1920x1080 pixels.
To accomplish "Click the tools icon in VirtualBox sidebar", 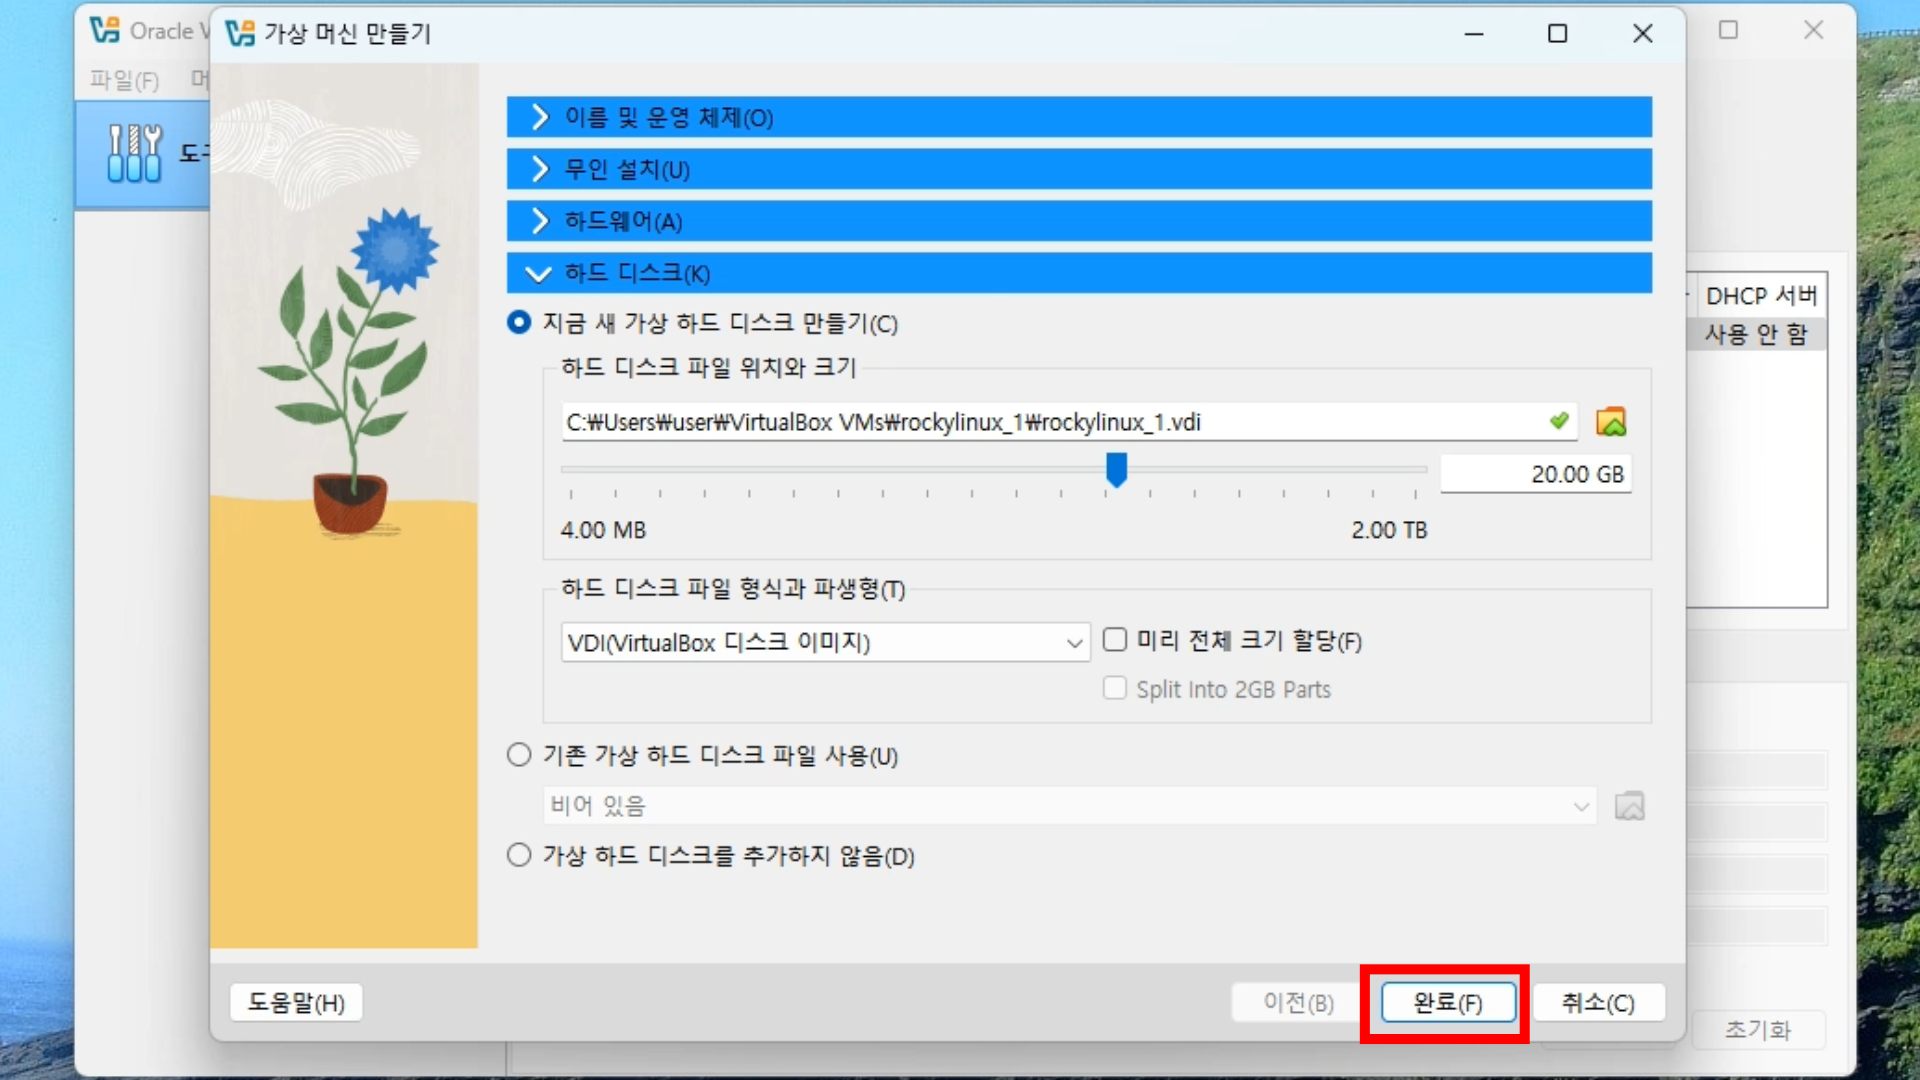I will point(134,153).
